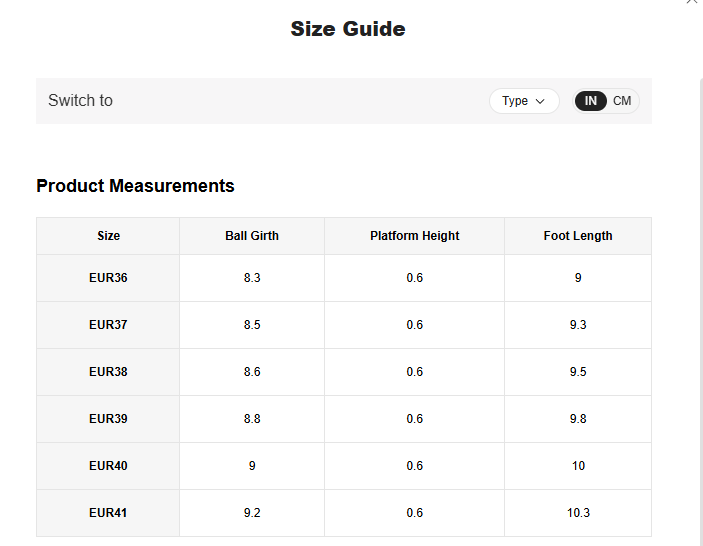Click the Foot Length column header
703x546 pixels.
pyautogui.click(x=578, y=236)
